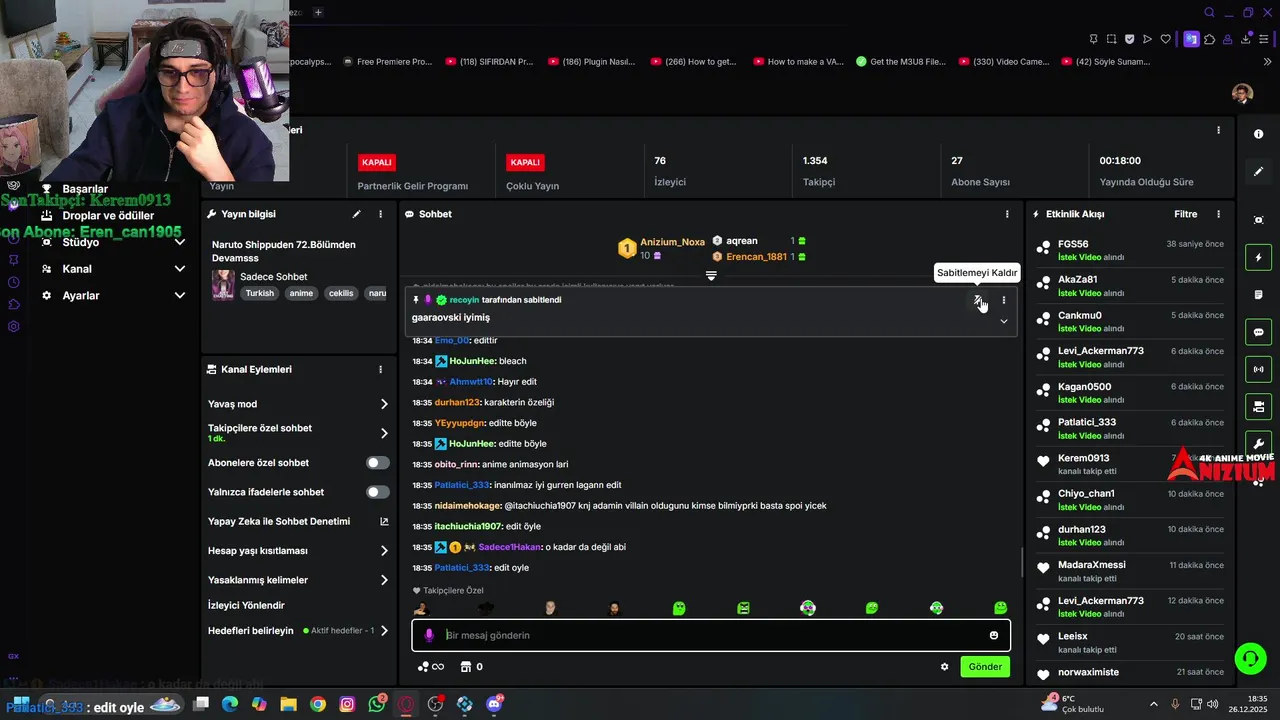1280x720 pixels.
Task: Click the browser search magnifier icon
Action: click(x=1209, y=12)
